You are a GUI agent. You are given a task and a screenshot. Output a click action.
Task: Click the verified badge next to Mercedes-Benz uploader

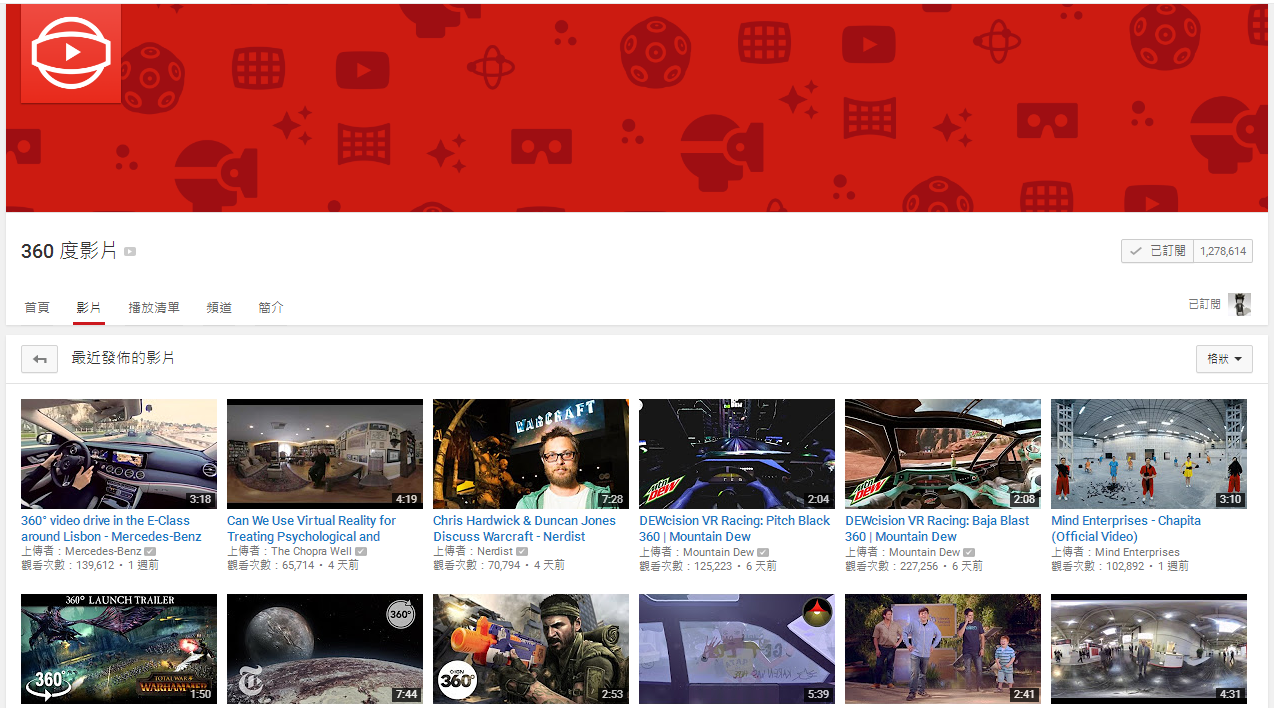150,552
